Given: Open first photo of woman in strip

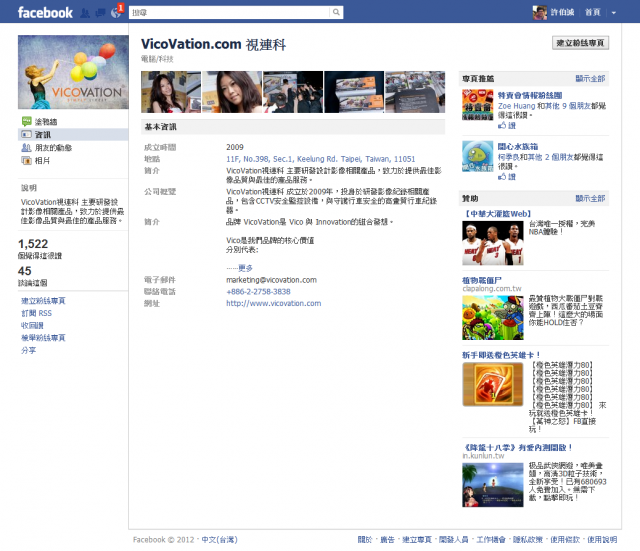Looking at the screenshot, I should point(171,92).
